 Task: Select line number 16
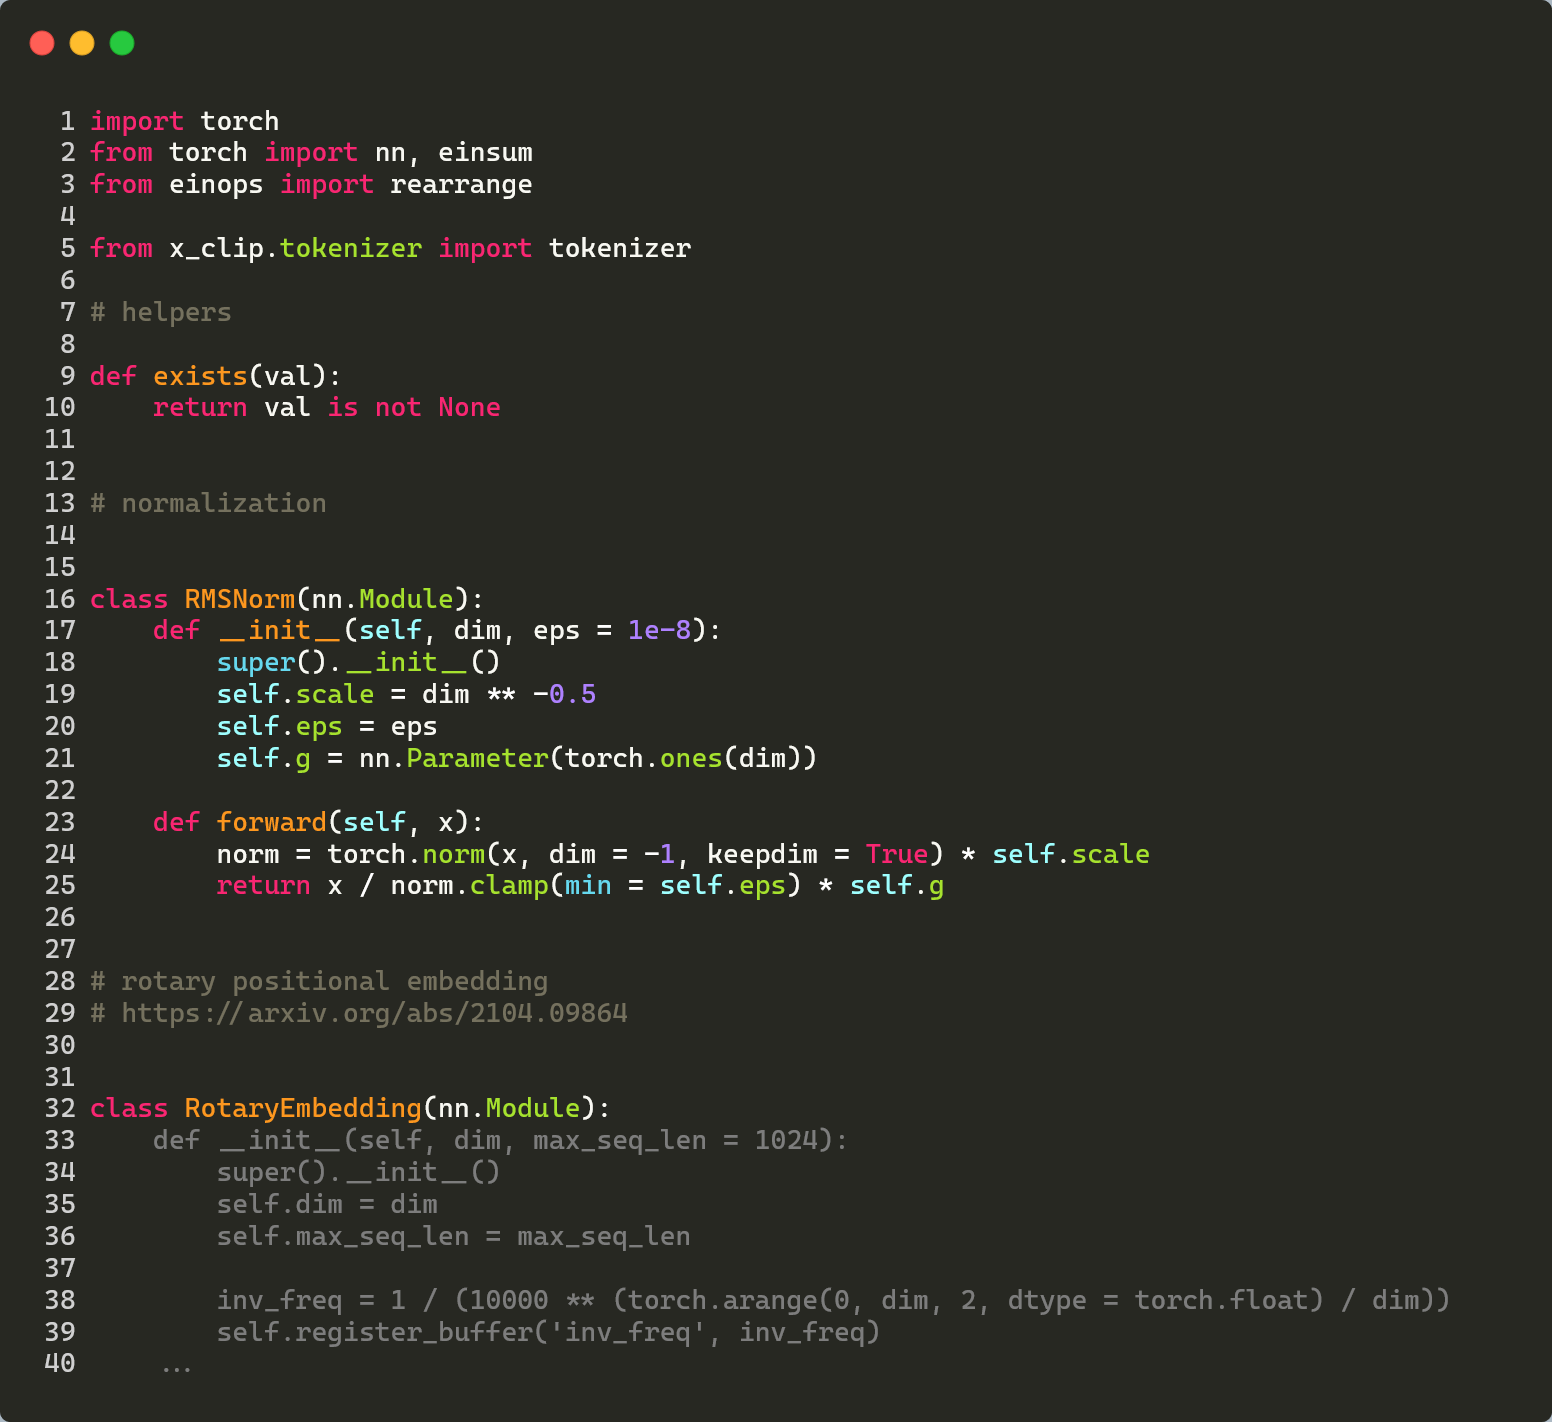59,598
